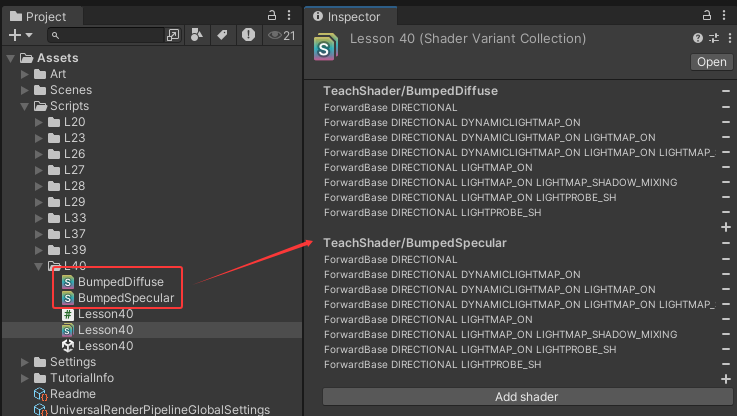Toggle the Inspector panel lock

[x=707, y=16]
